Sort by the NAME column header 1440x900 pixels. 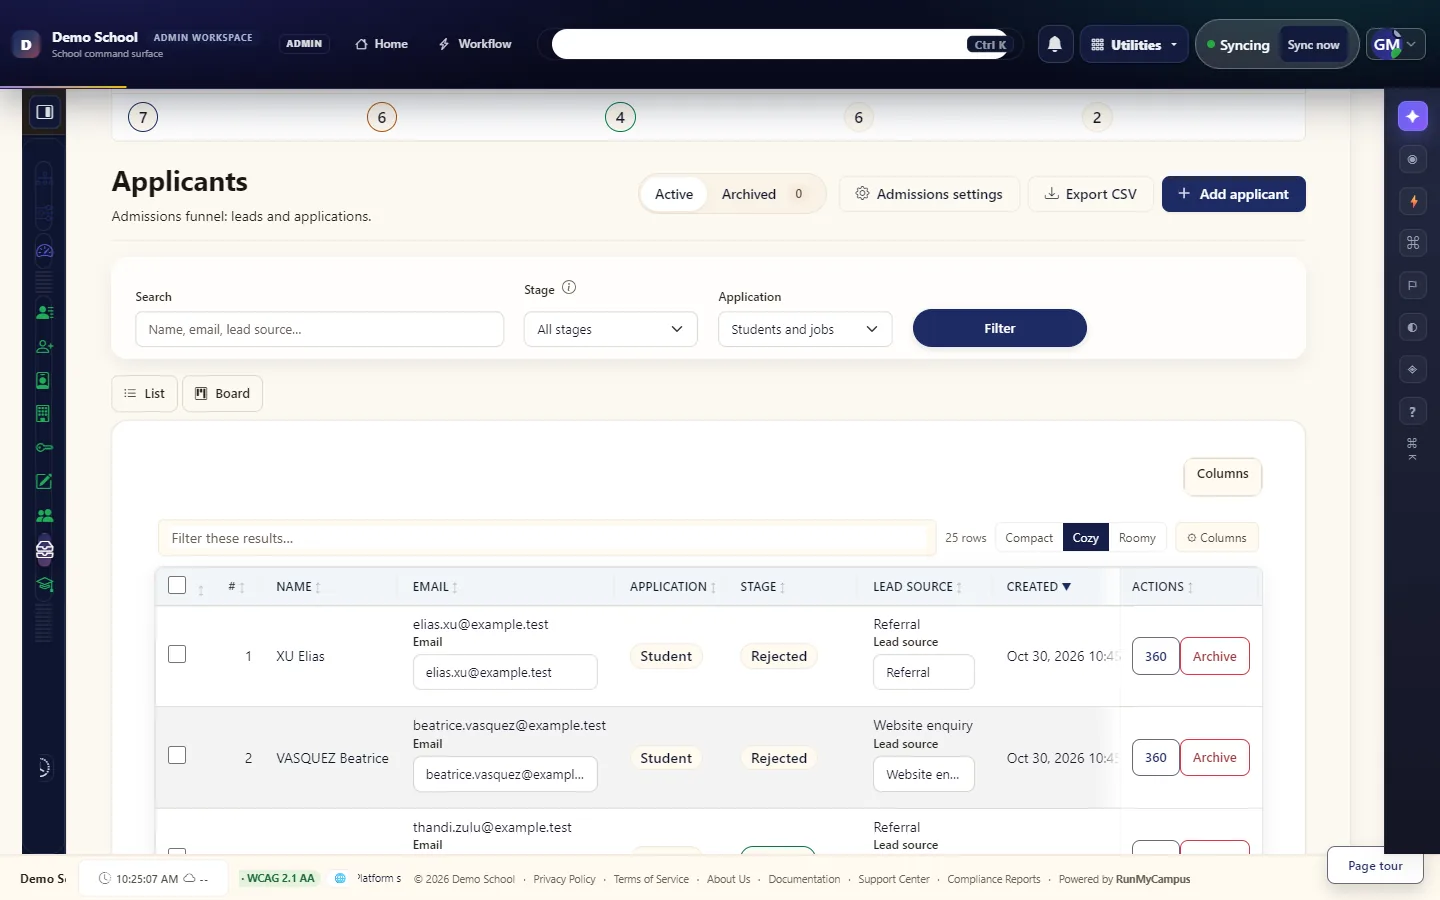tap(298, 587)
